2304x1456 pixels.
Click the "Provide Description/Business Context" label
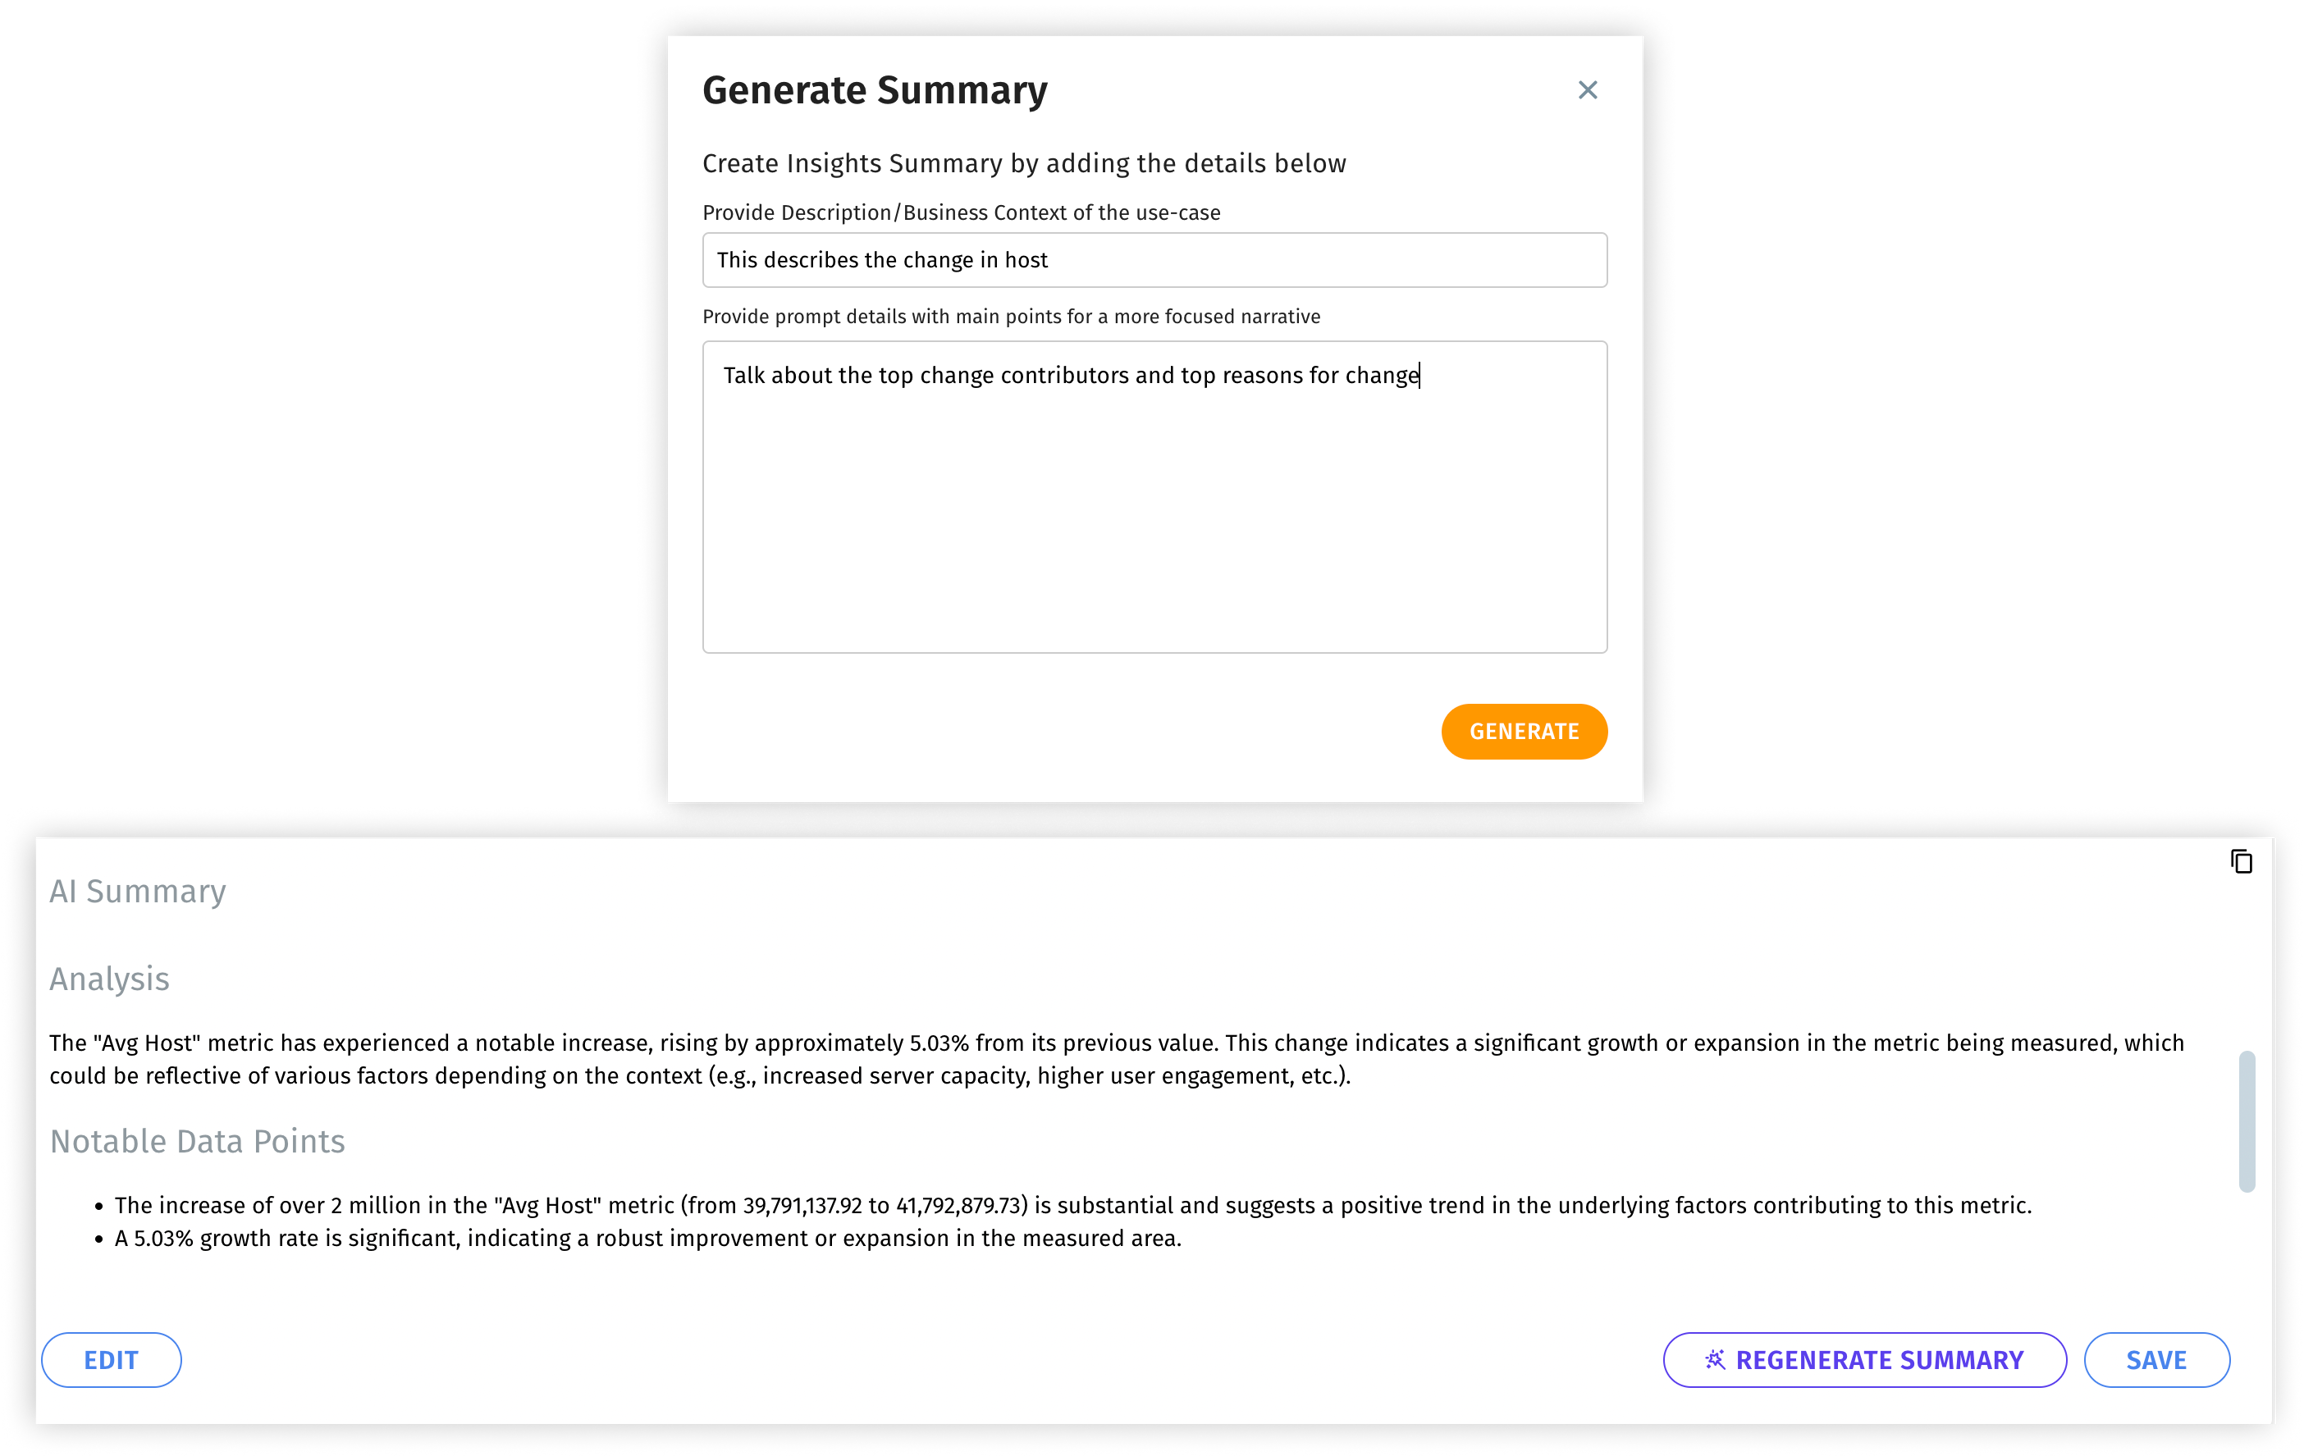point(961,213)
